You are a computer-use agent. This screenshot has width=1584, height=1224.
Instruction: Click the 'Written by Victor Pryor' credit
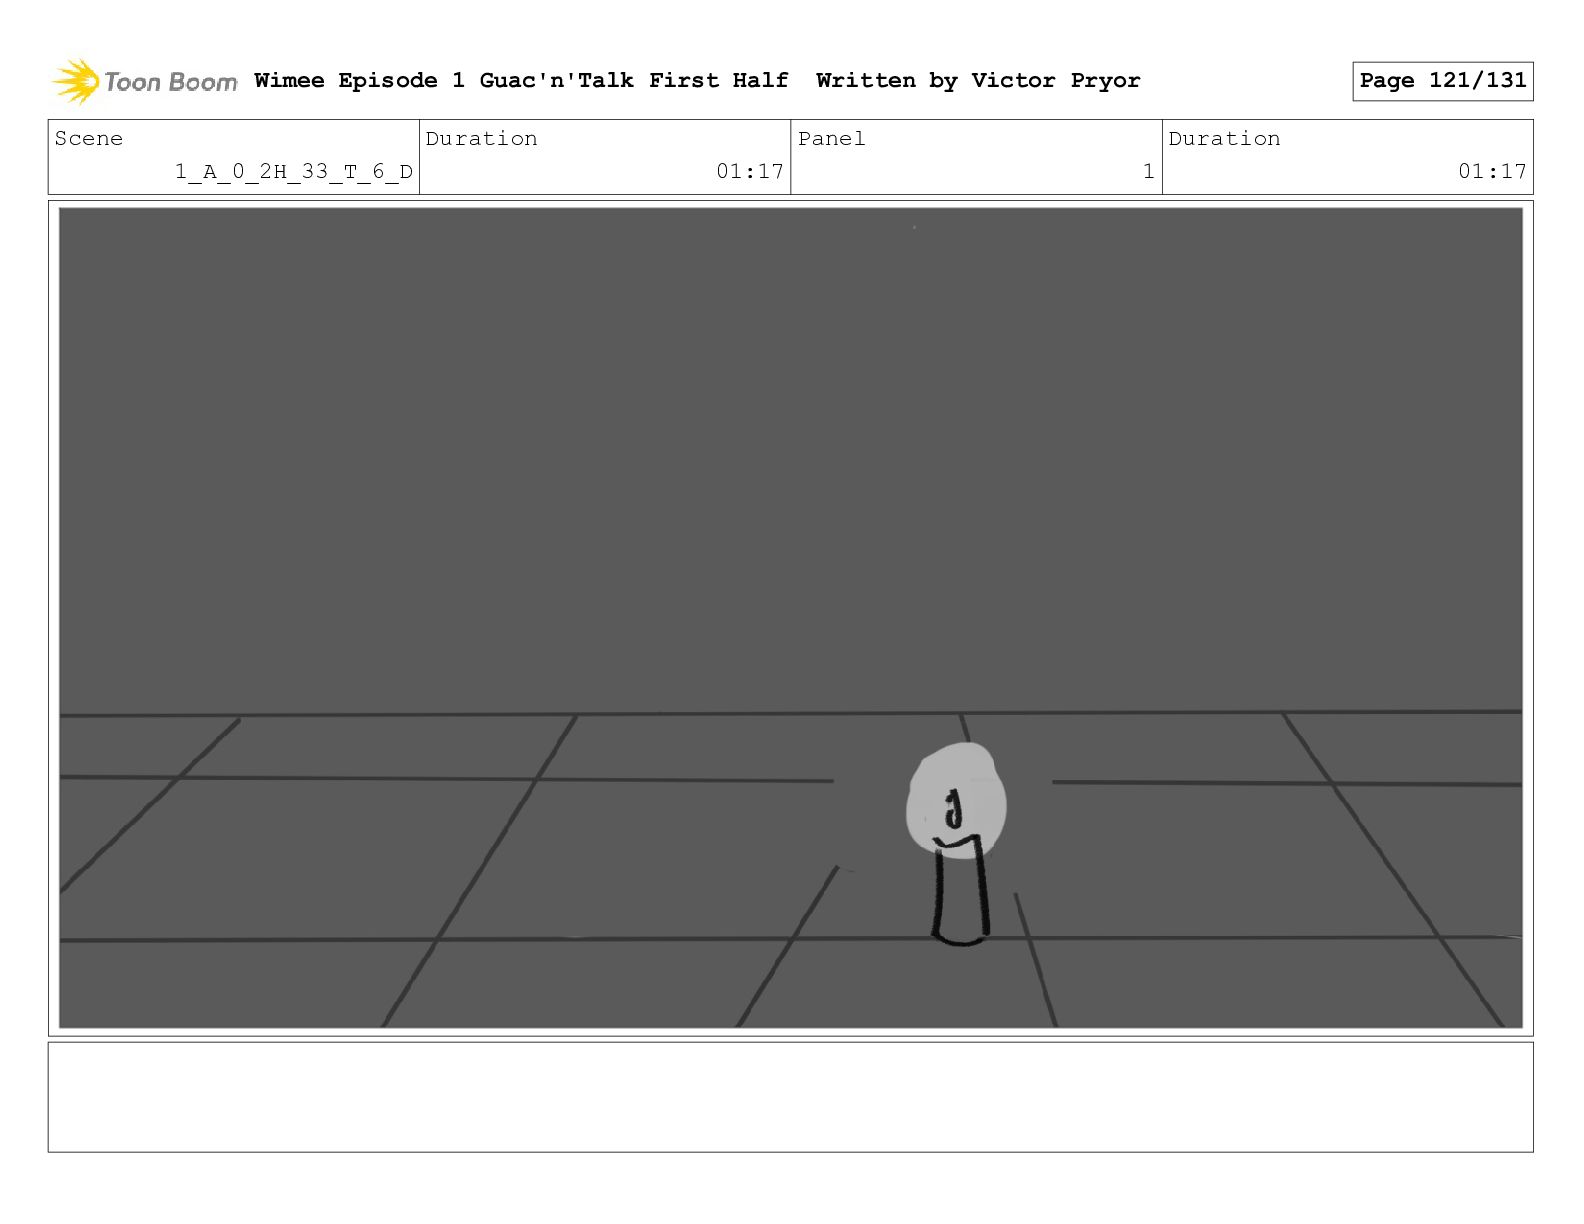978,80
